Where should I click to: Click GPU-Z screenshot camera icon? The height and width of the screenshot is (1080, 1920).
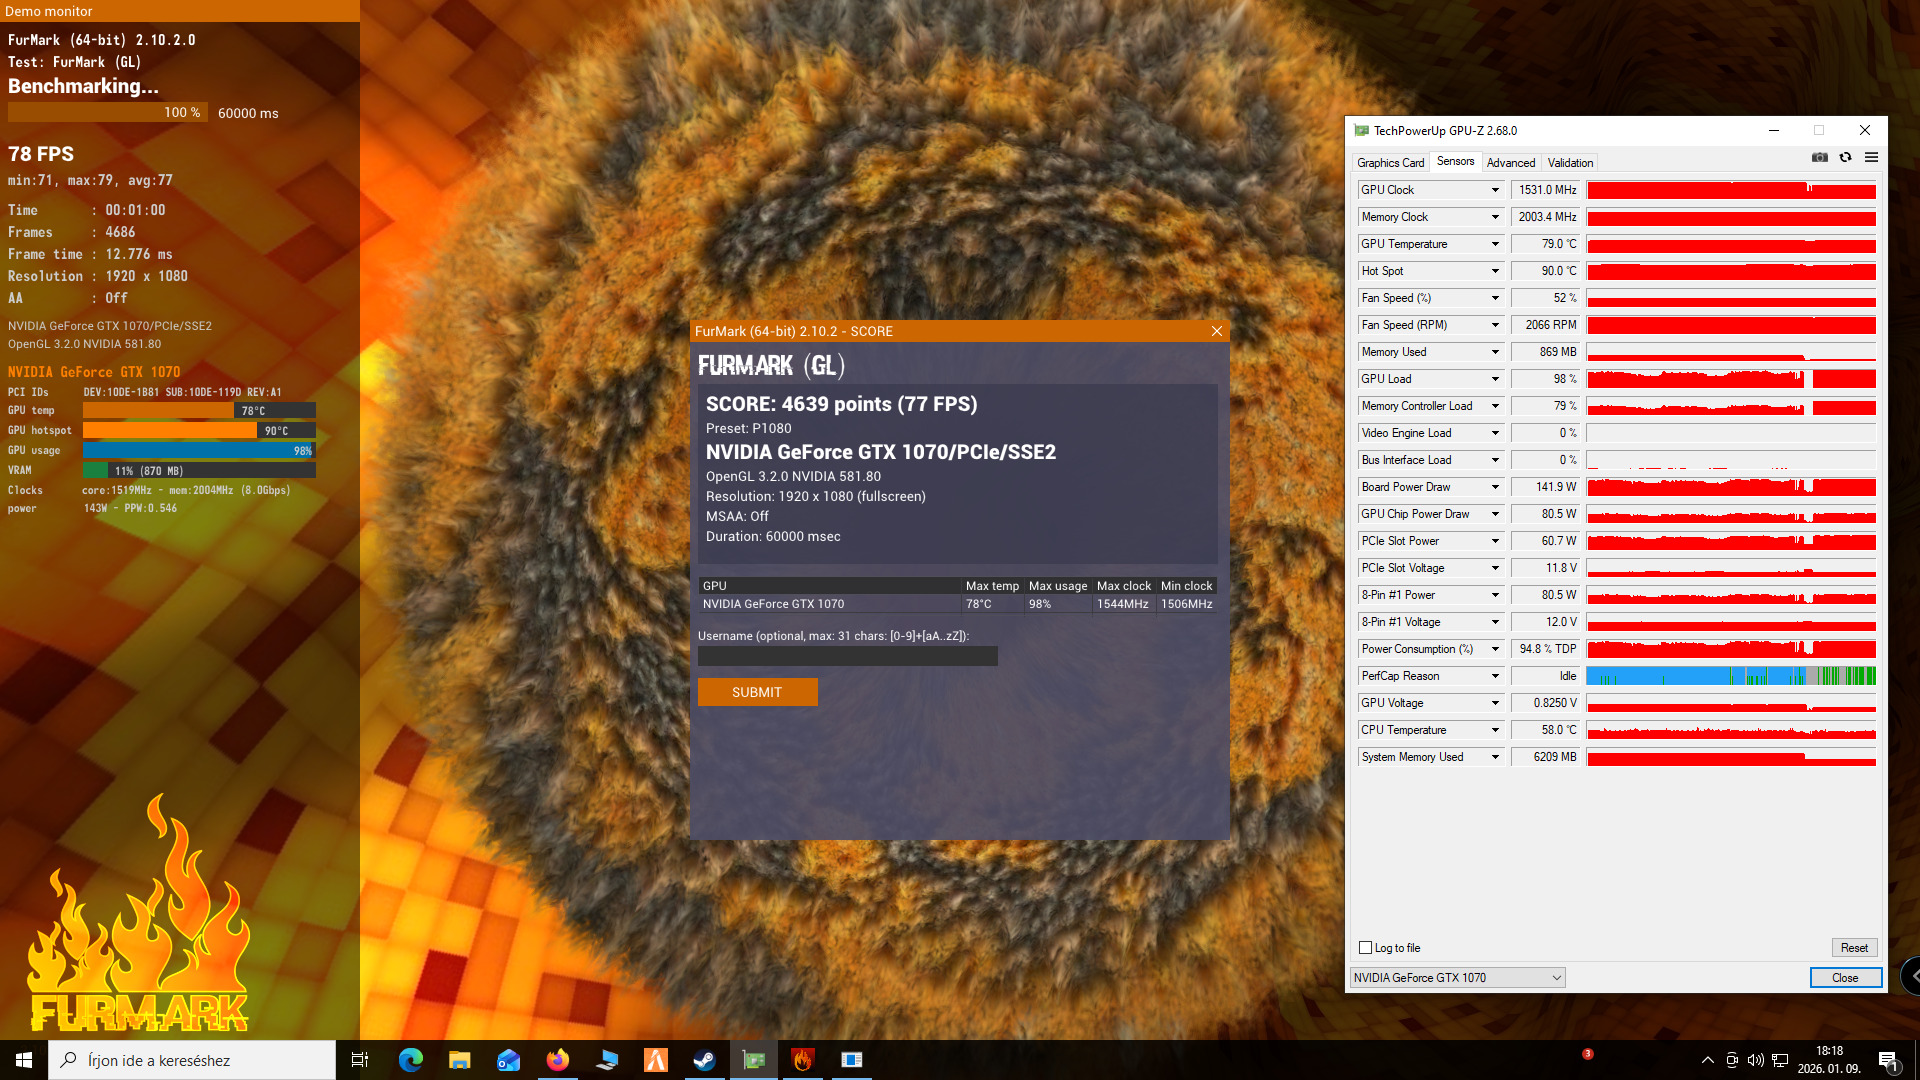point(1819,158)
